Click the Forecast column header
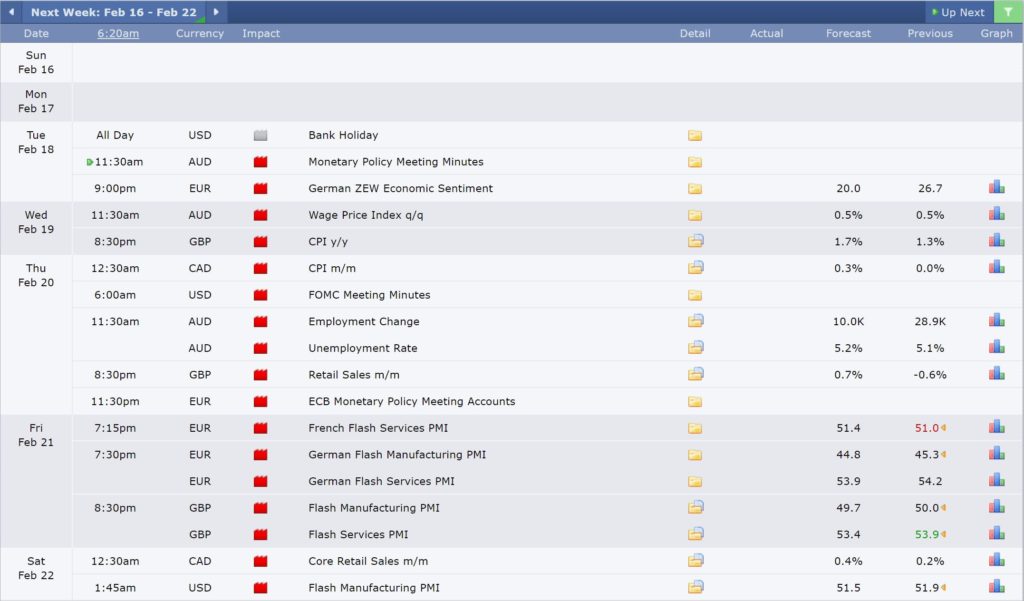This screenshot has height=601, width=1024. pos(848,33)
